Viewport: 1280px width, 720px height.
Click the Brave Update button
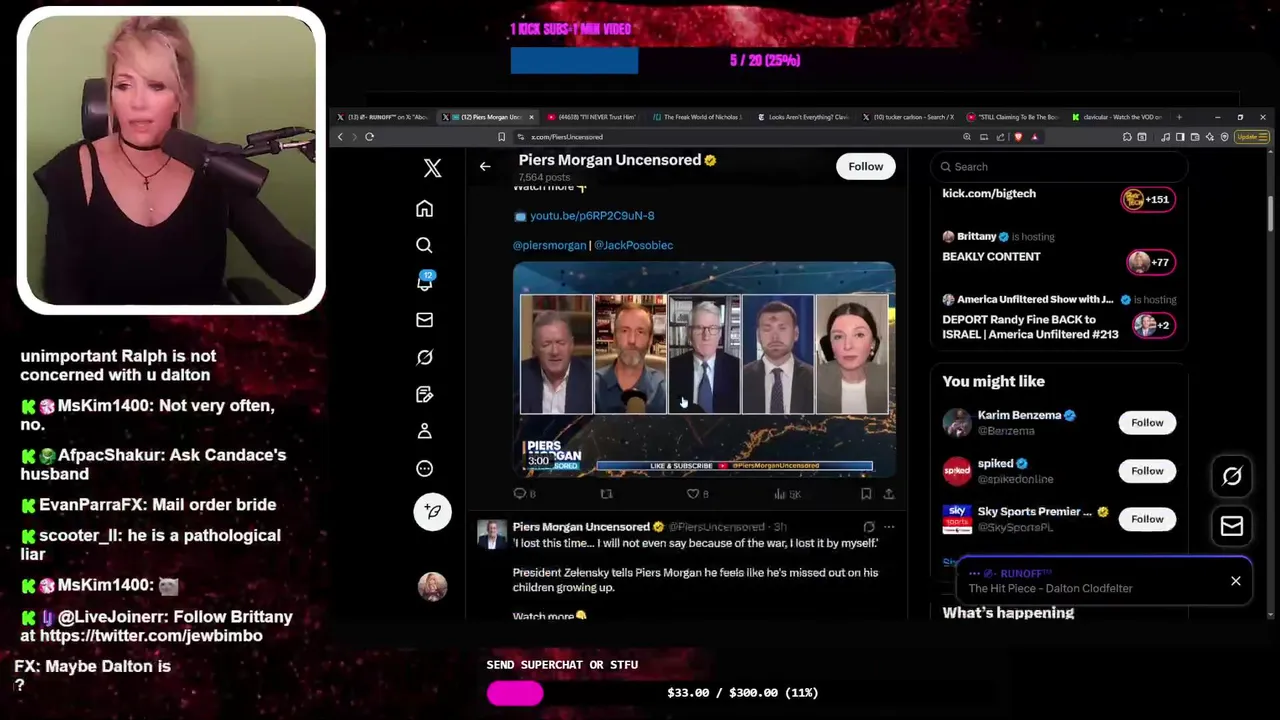1251,137
